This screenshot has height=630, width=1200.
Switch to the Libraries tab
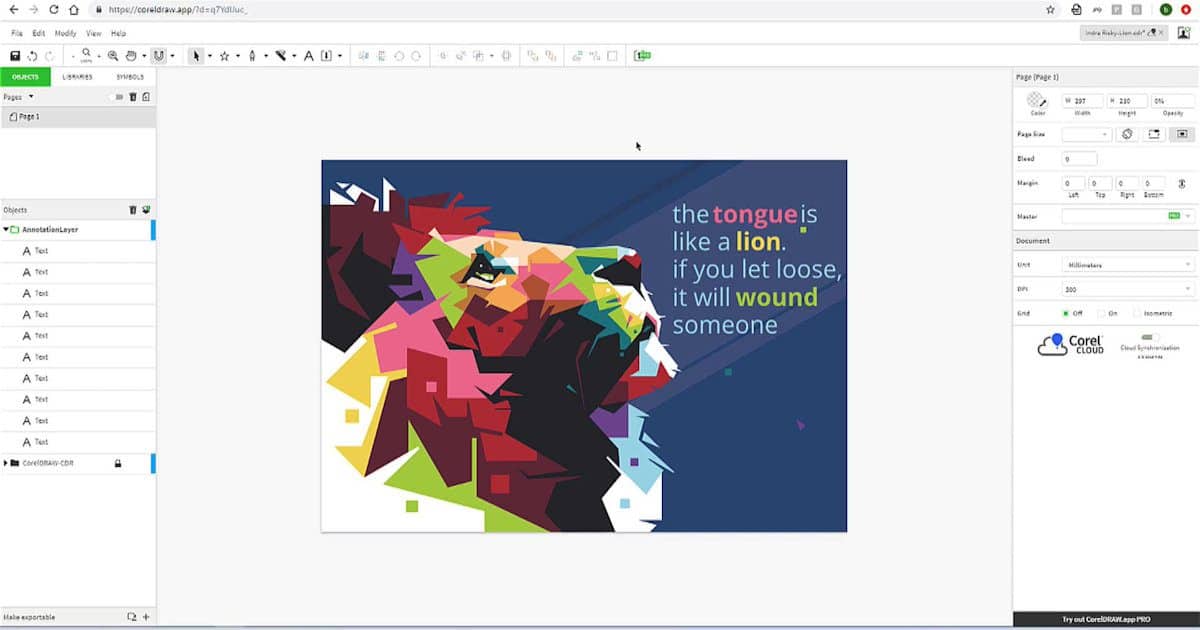(77, 77)
